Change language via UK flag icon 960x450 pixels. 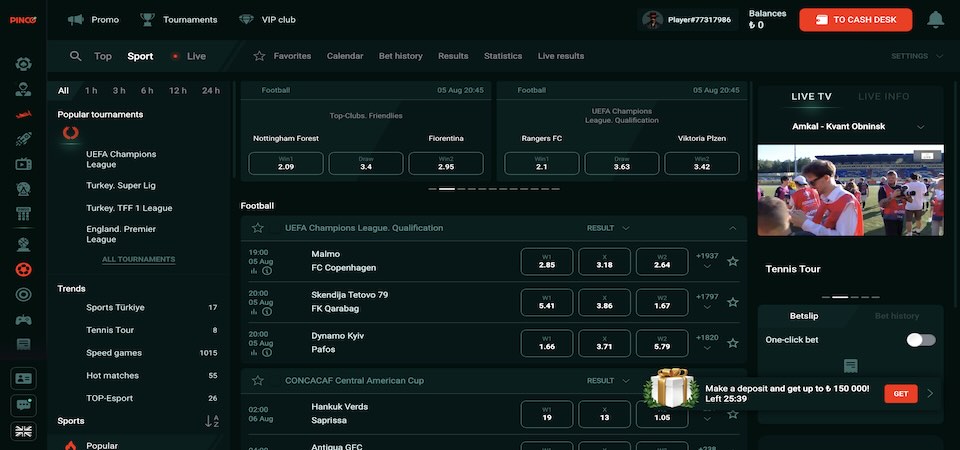(x=23, y=431)
